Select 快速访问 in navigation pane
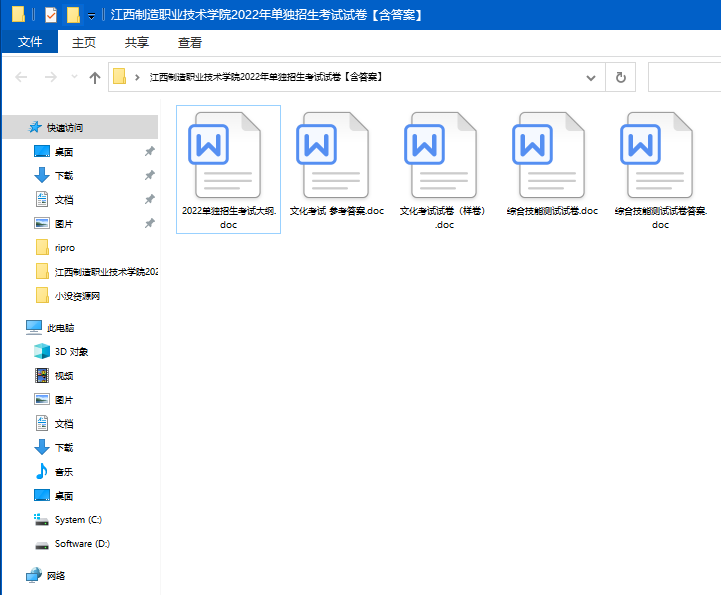The width and height of the screenshot is (721, 595). [80, 127]
